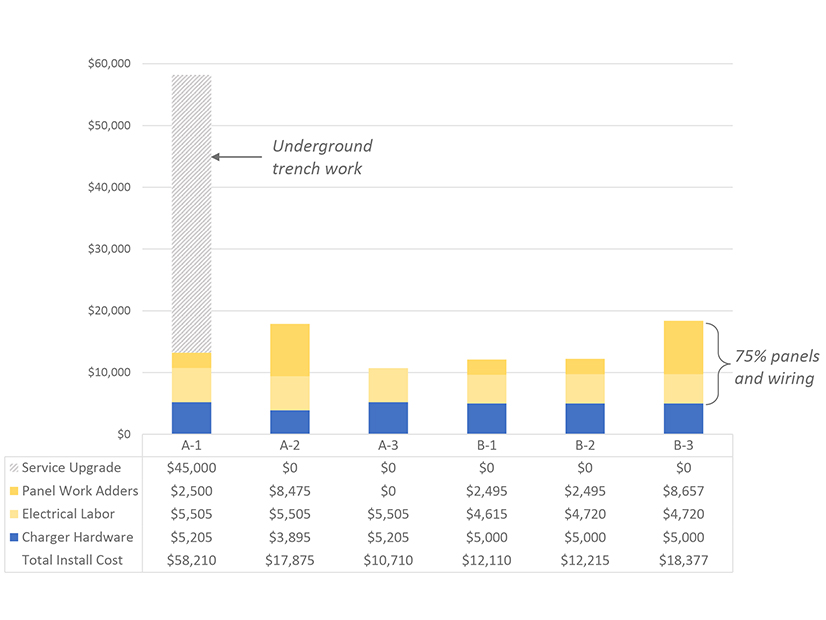Click the hatched Service Upgrade bar above A-1
Image resolution: width=826 pixels, height=620 pixels.
pos(190,200)
